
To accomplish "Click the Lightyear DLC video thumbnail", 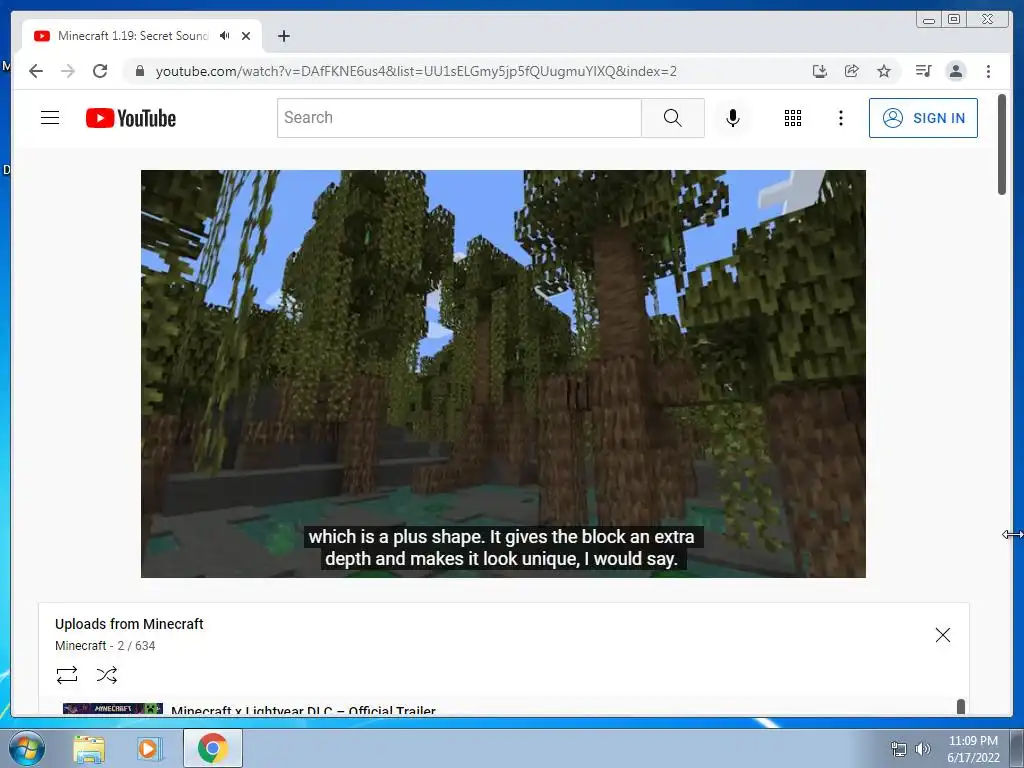I will (113, 709).
